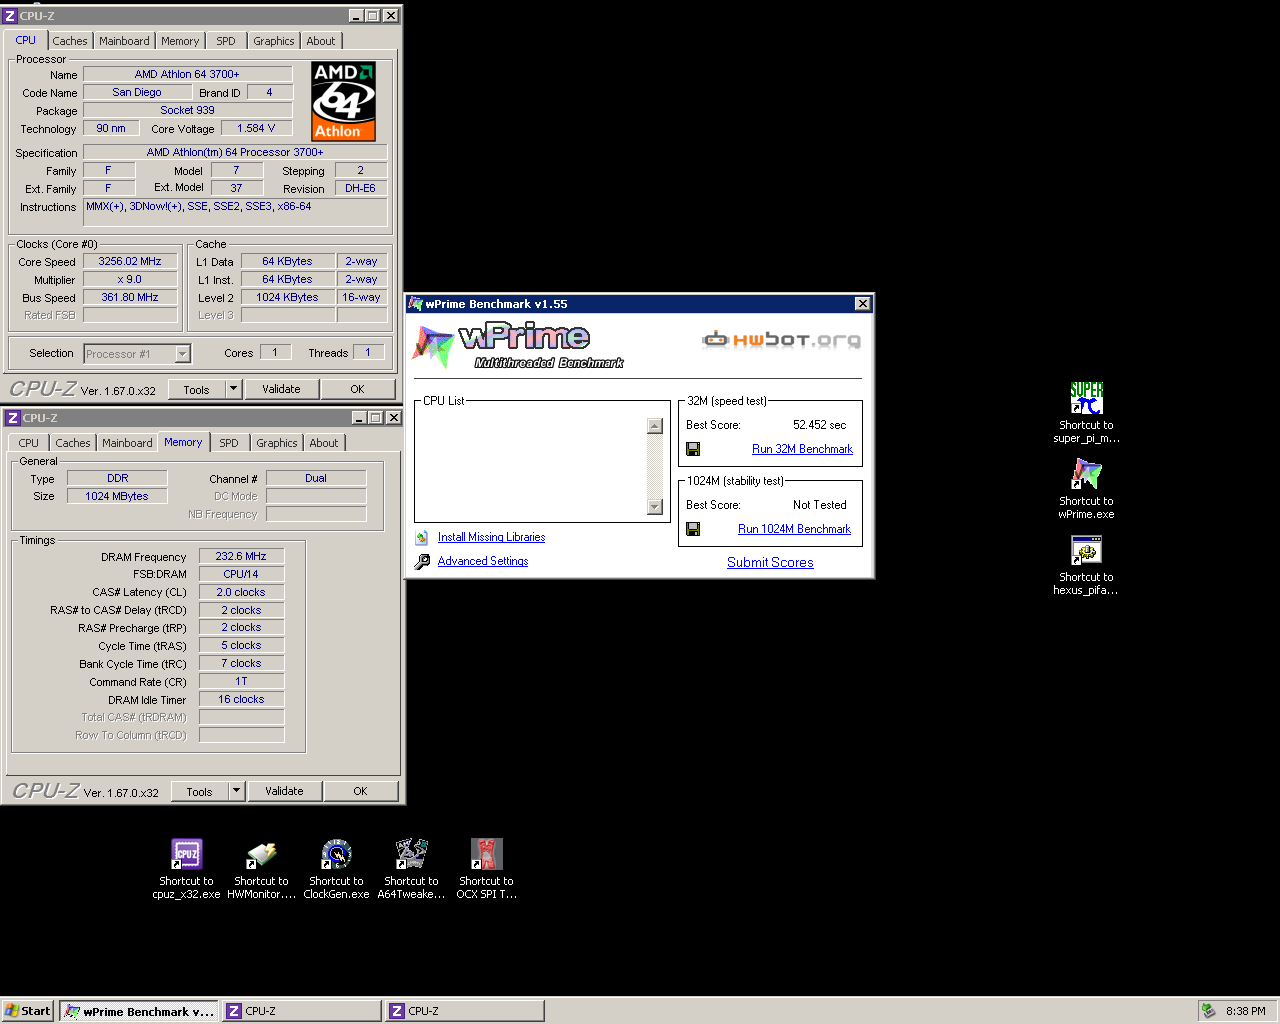Open SPD tab in lower CPU-Z window

[x=229, y=443]
